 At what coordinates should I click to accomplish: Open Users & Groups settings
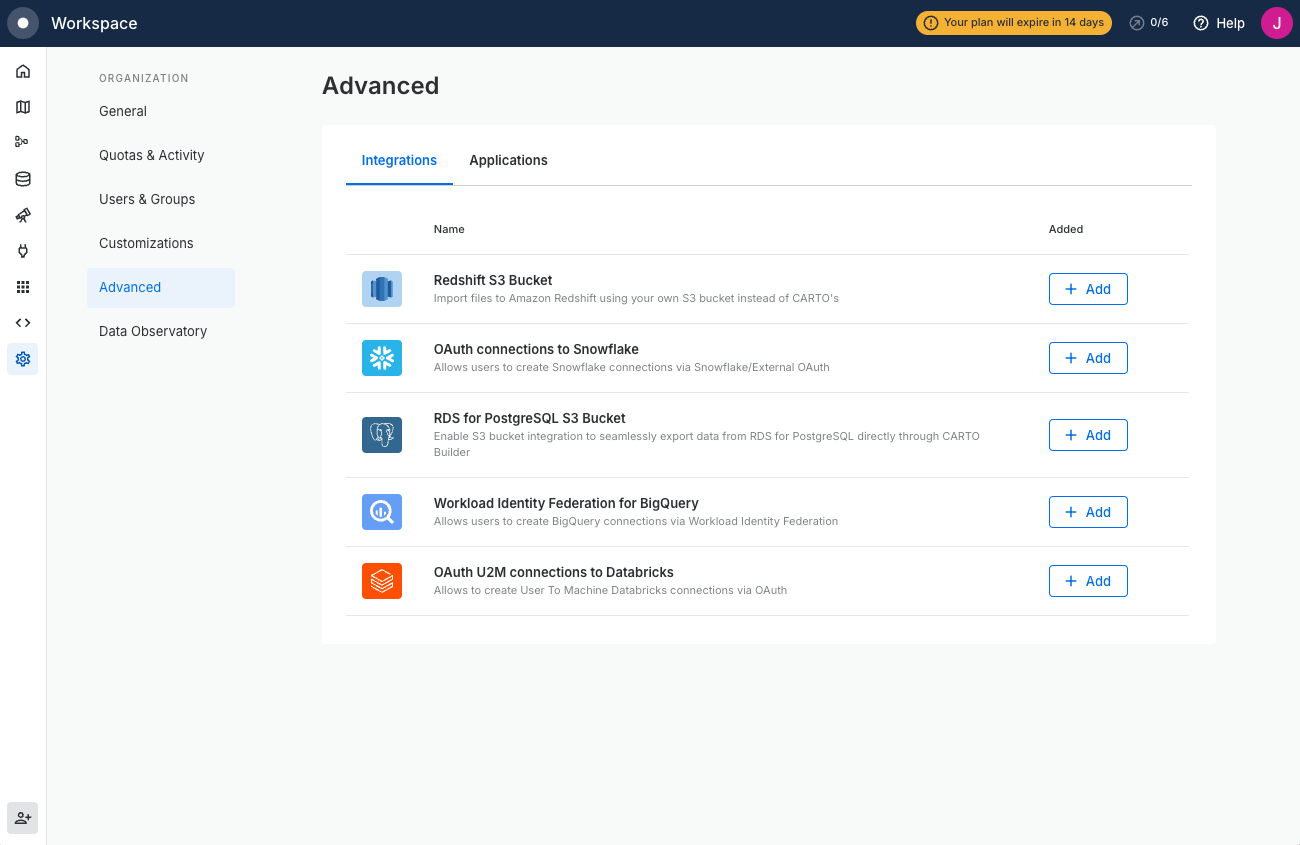(x=147, y=199)
